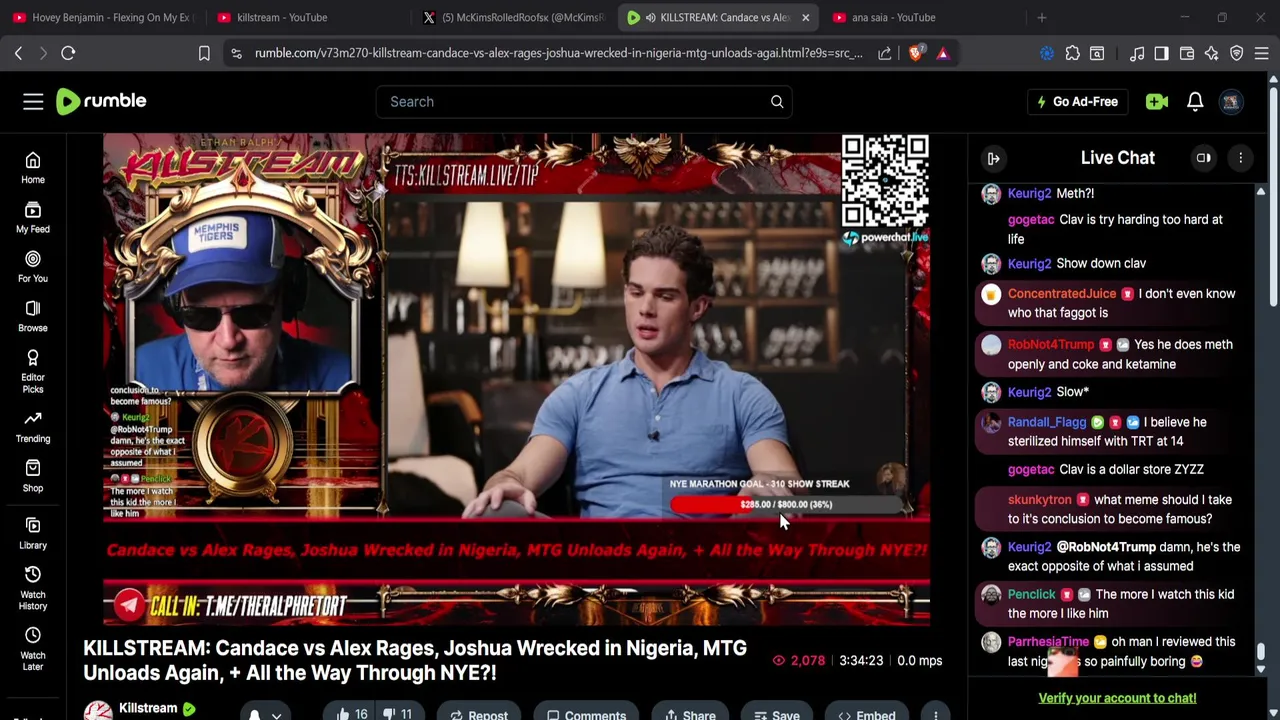1280x720 pixels.
Task: Open the browser main menu
Action: coord(1262,53)
